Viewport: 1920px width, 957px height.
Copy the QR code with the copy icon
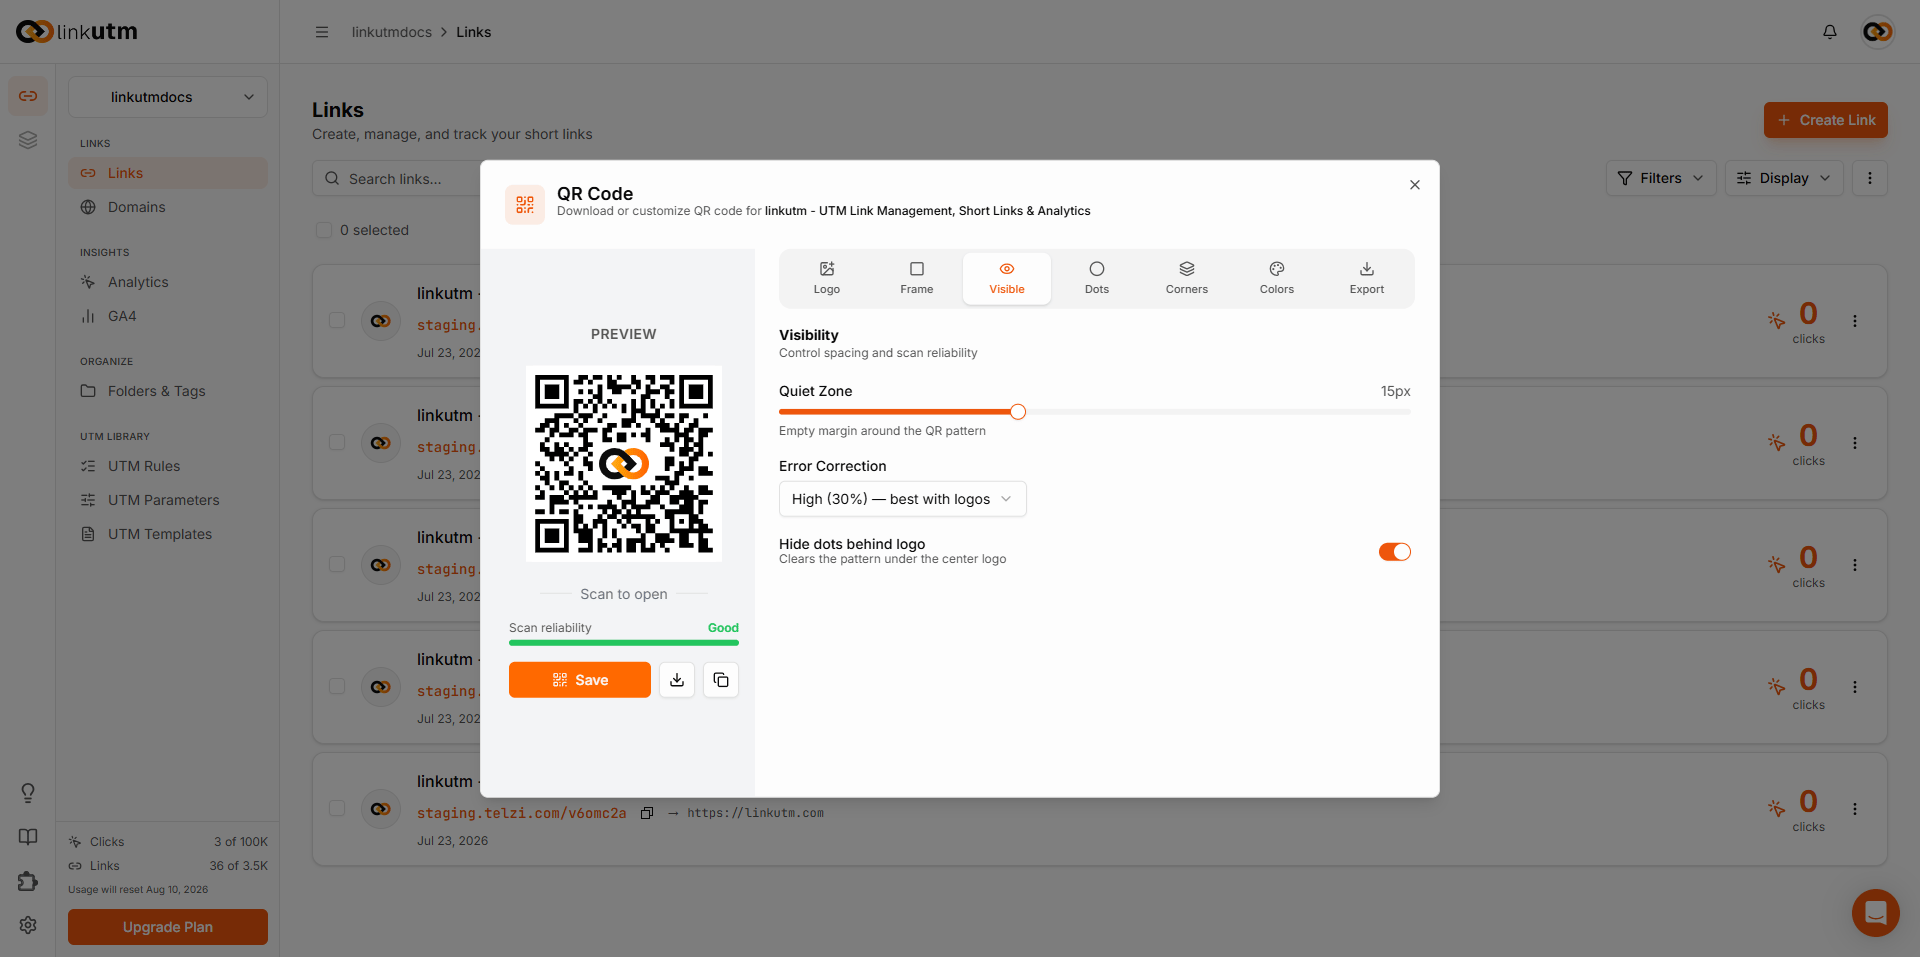[x=721, y=680]
